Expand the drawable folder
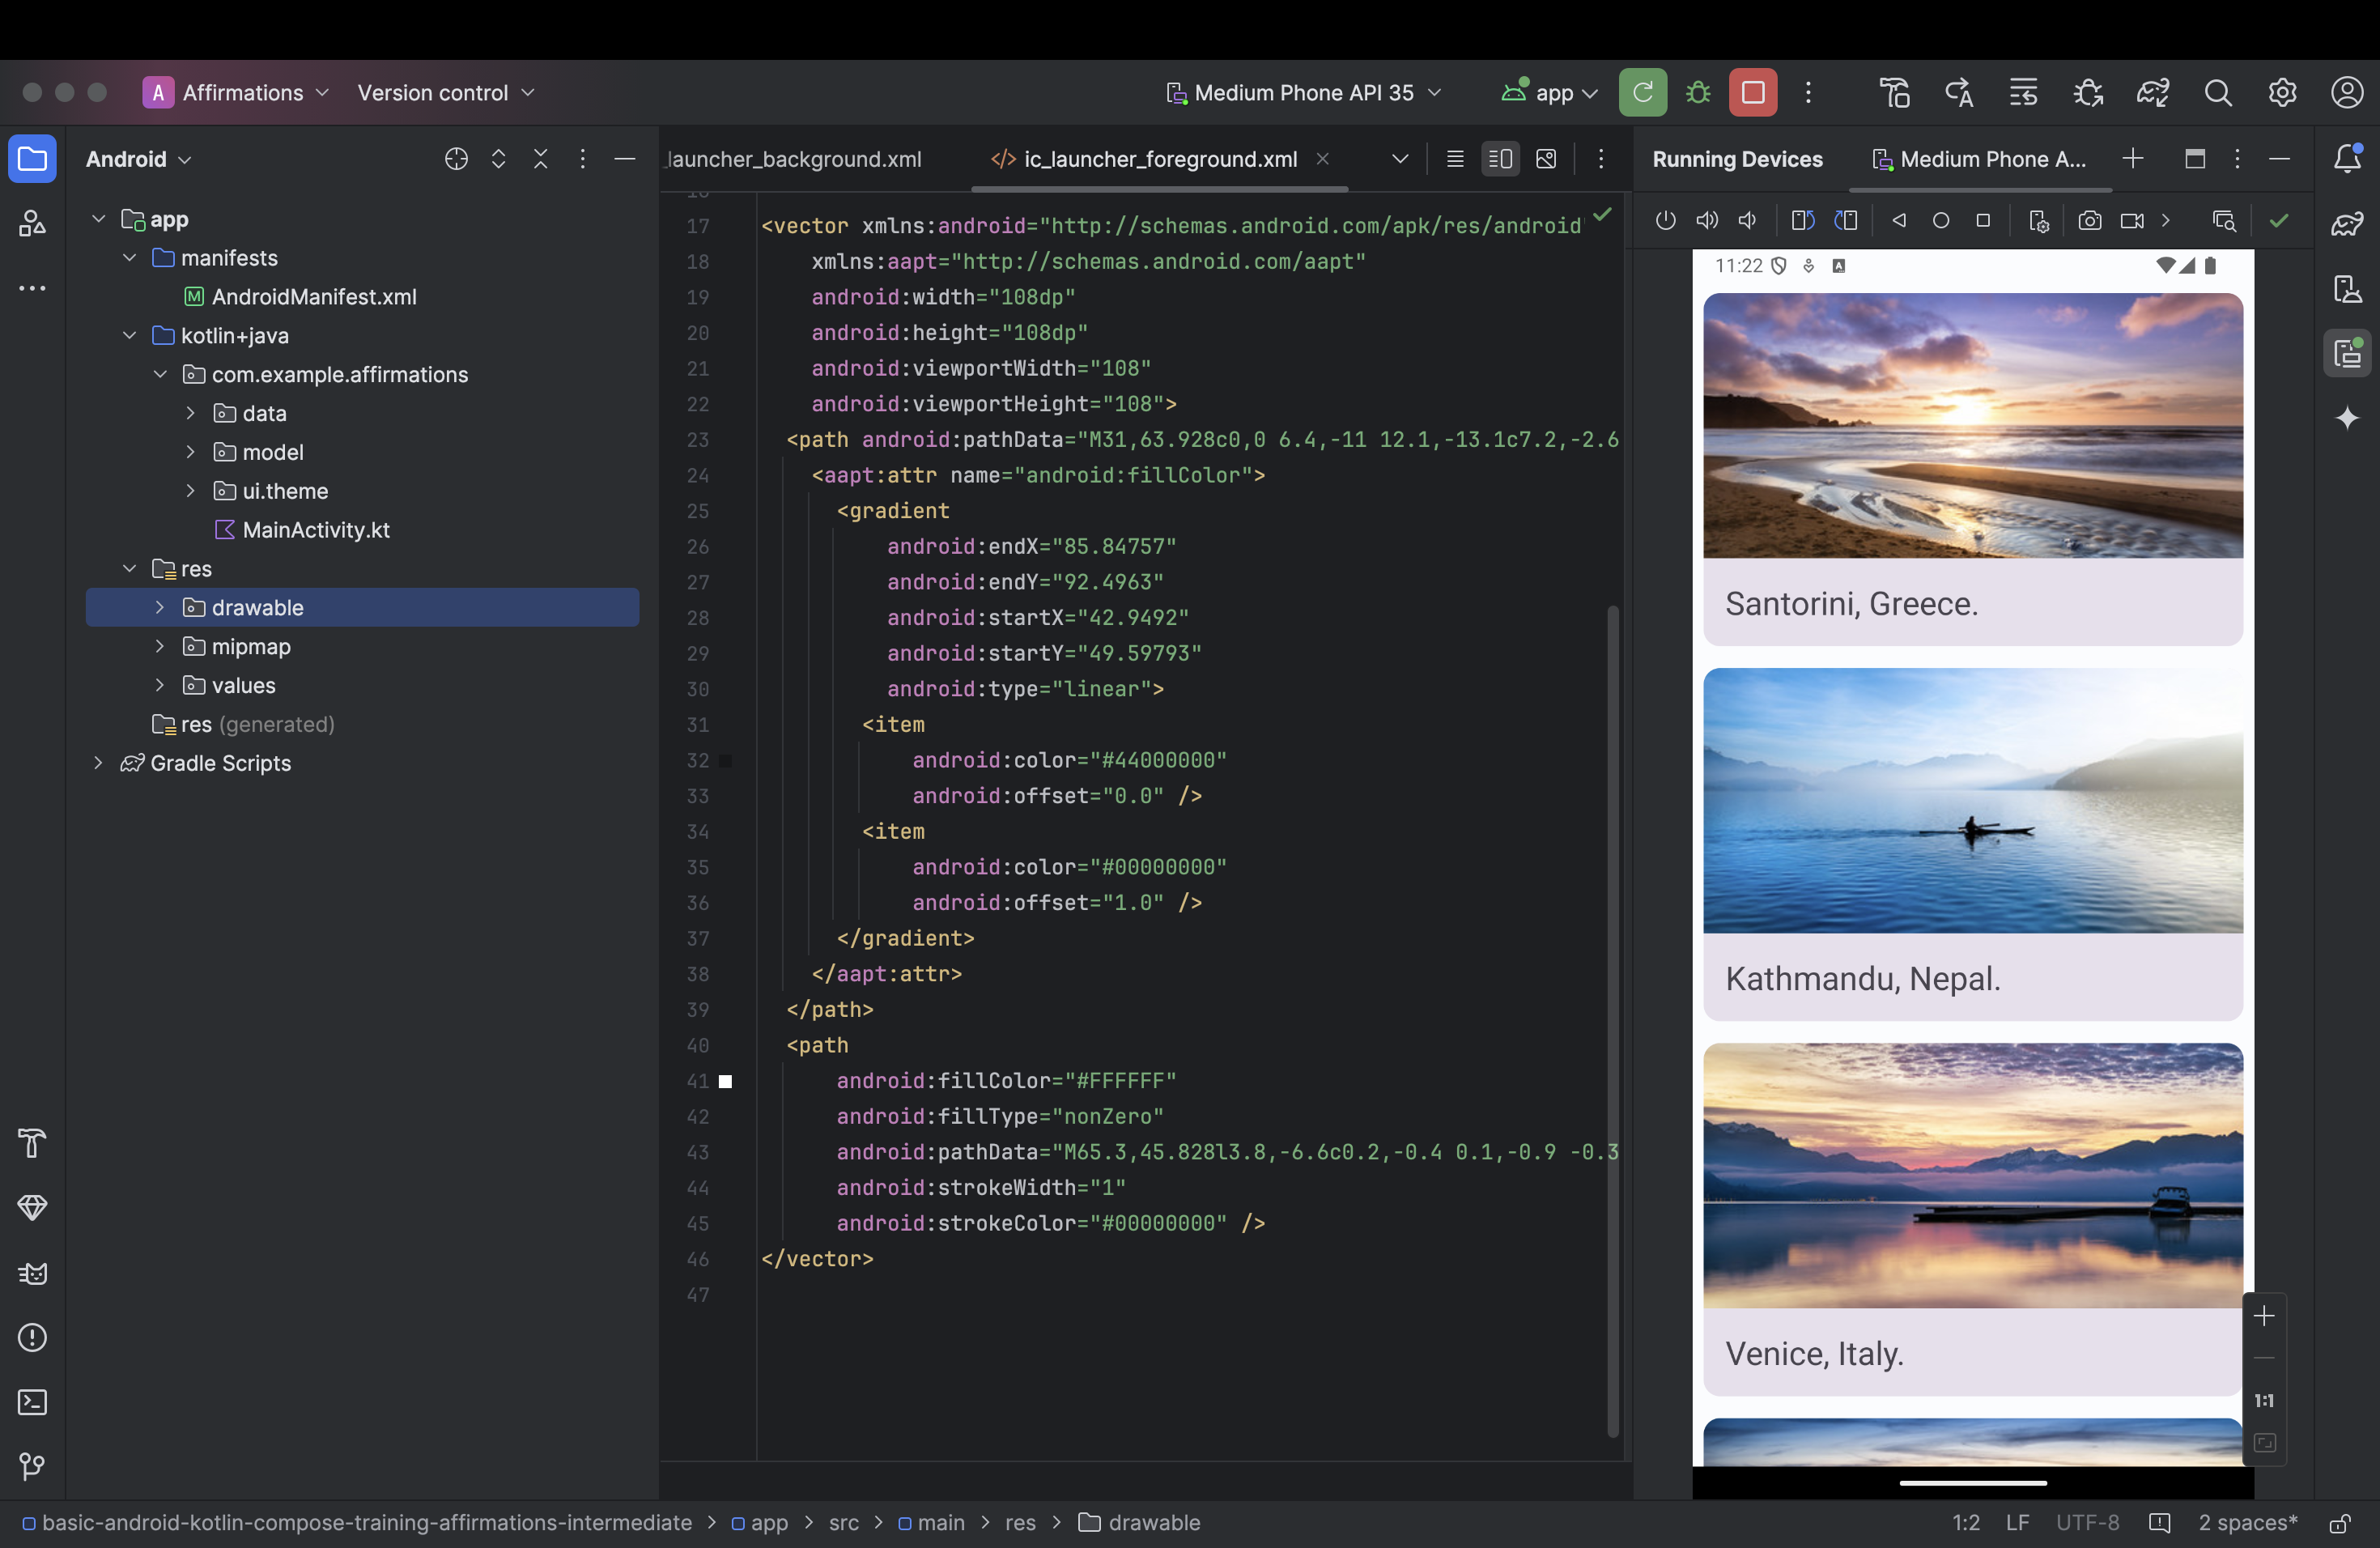 160,607
